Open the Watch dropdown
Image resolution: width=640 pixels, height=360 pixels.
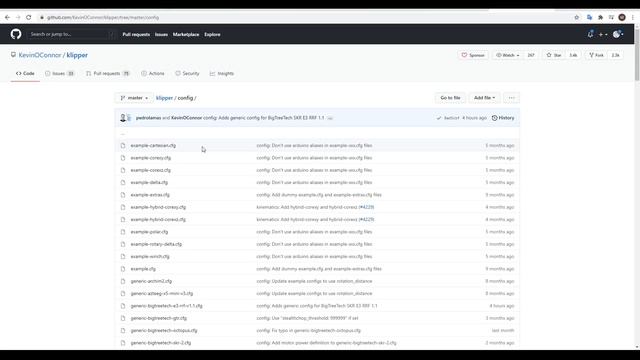tap(508, 55)
